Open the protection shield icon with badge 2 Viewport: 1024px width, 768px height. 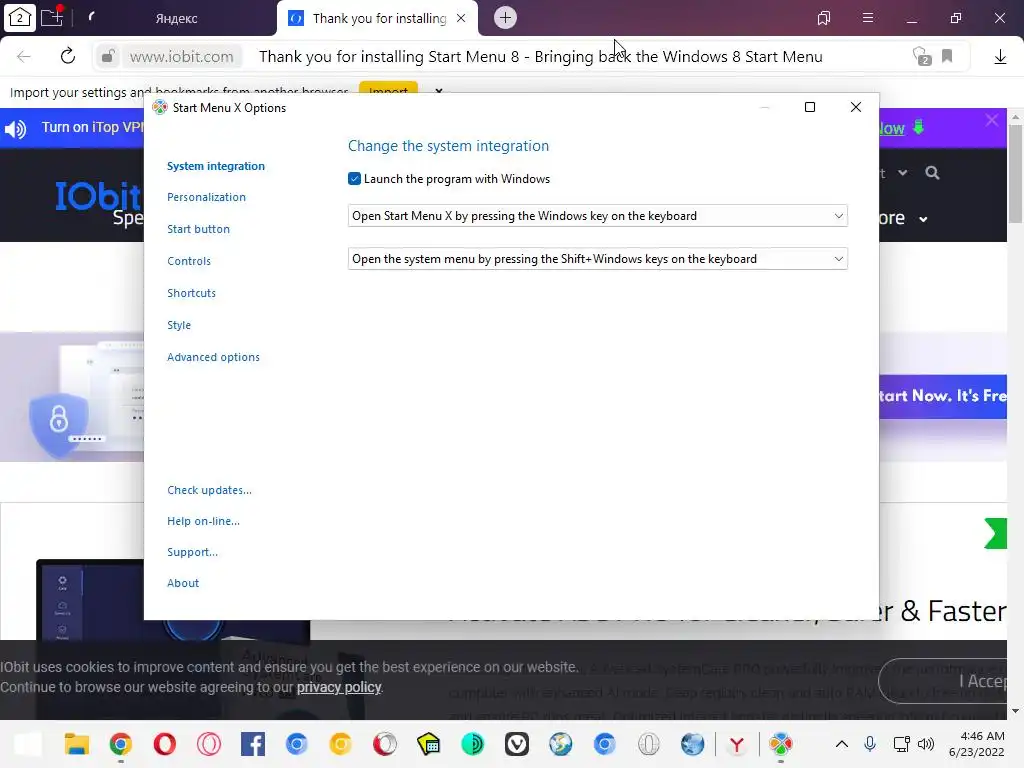(x=921, y=56)
